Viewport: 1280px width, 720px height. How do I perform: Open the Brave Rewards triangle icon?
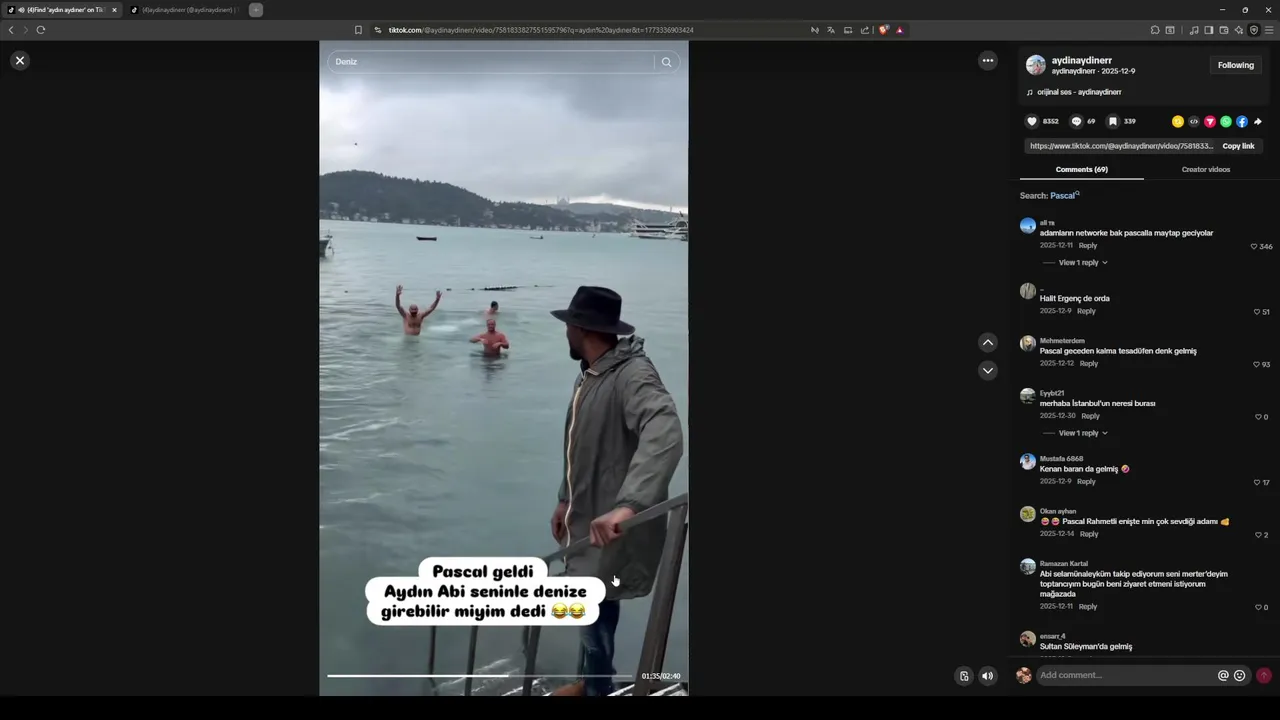[x=900, y=30]
